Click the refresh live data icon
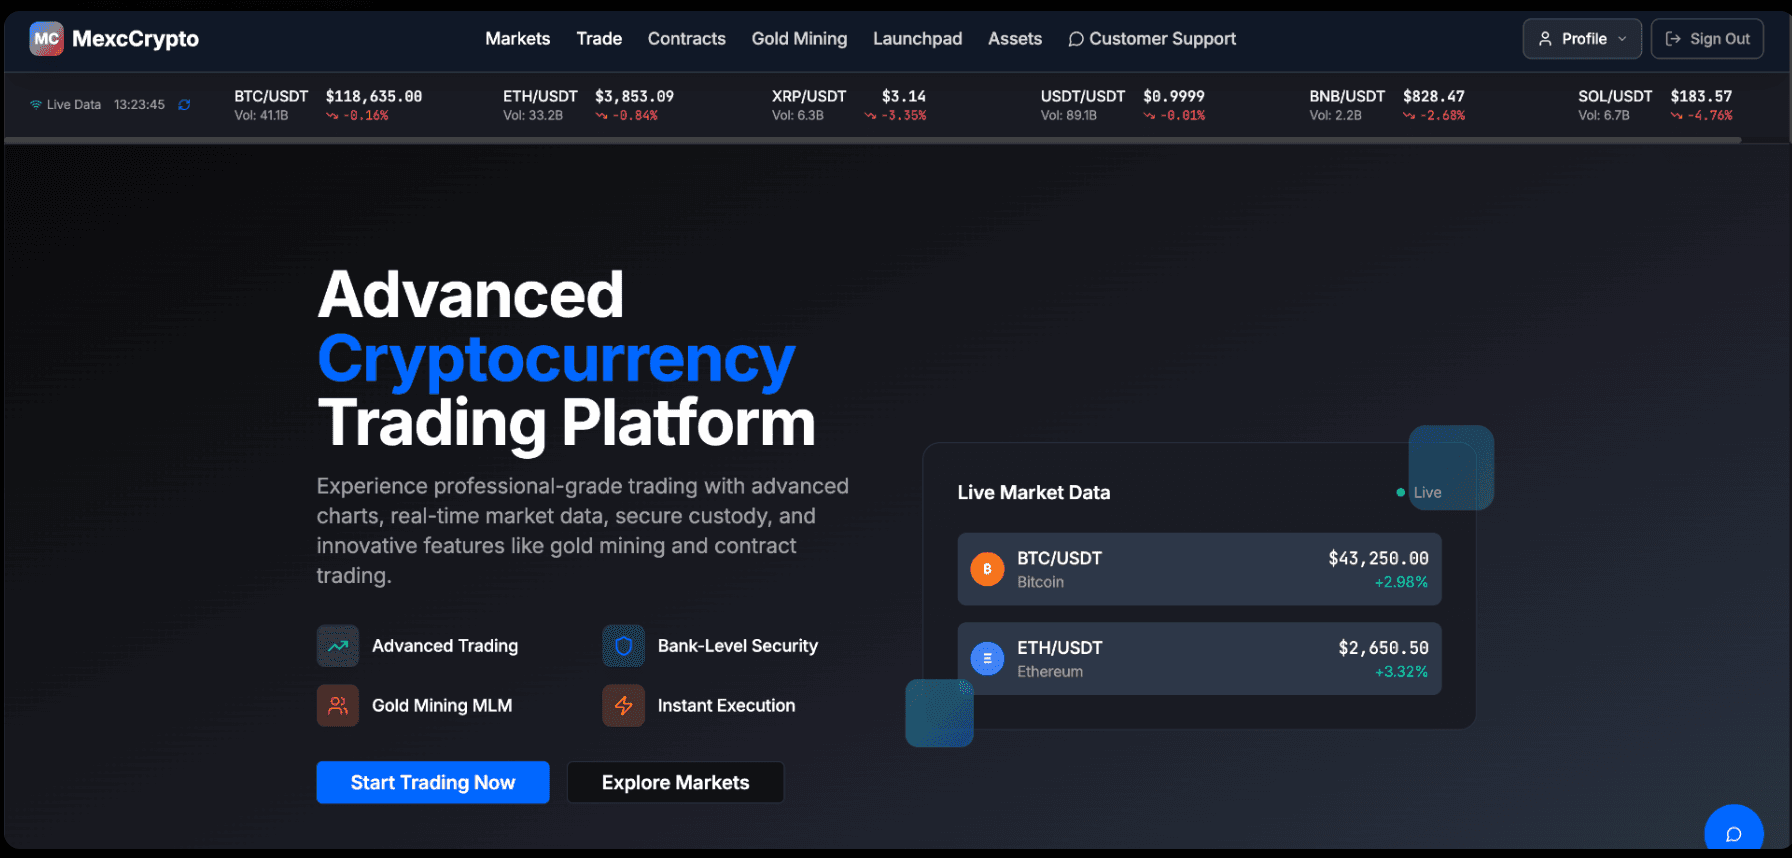1792x858 pixels. (x=184, y=104)
